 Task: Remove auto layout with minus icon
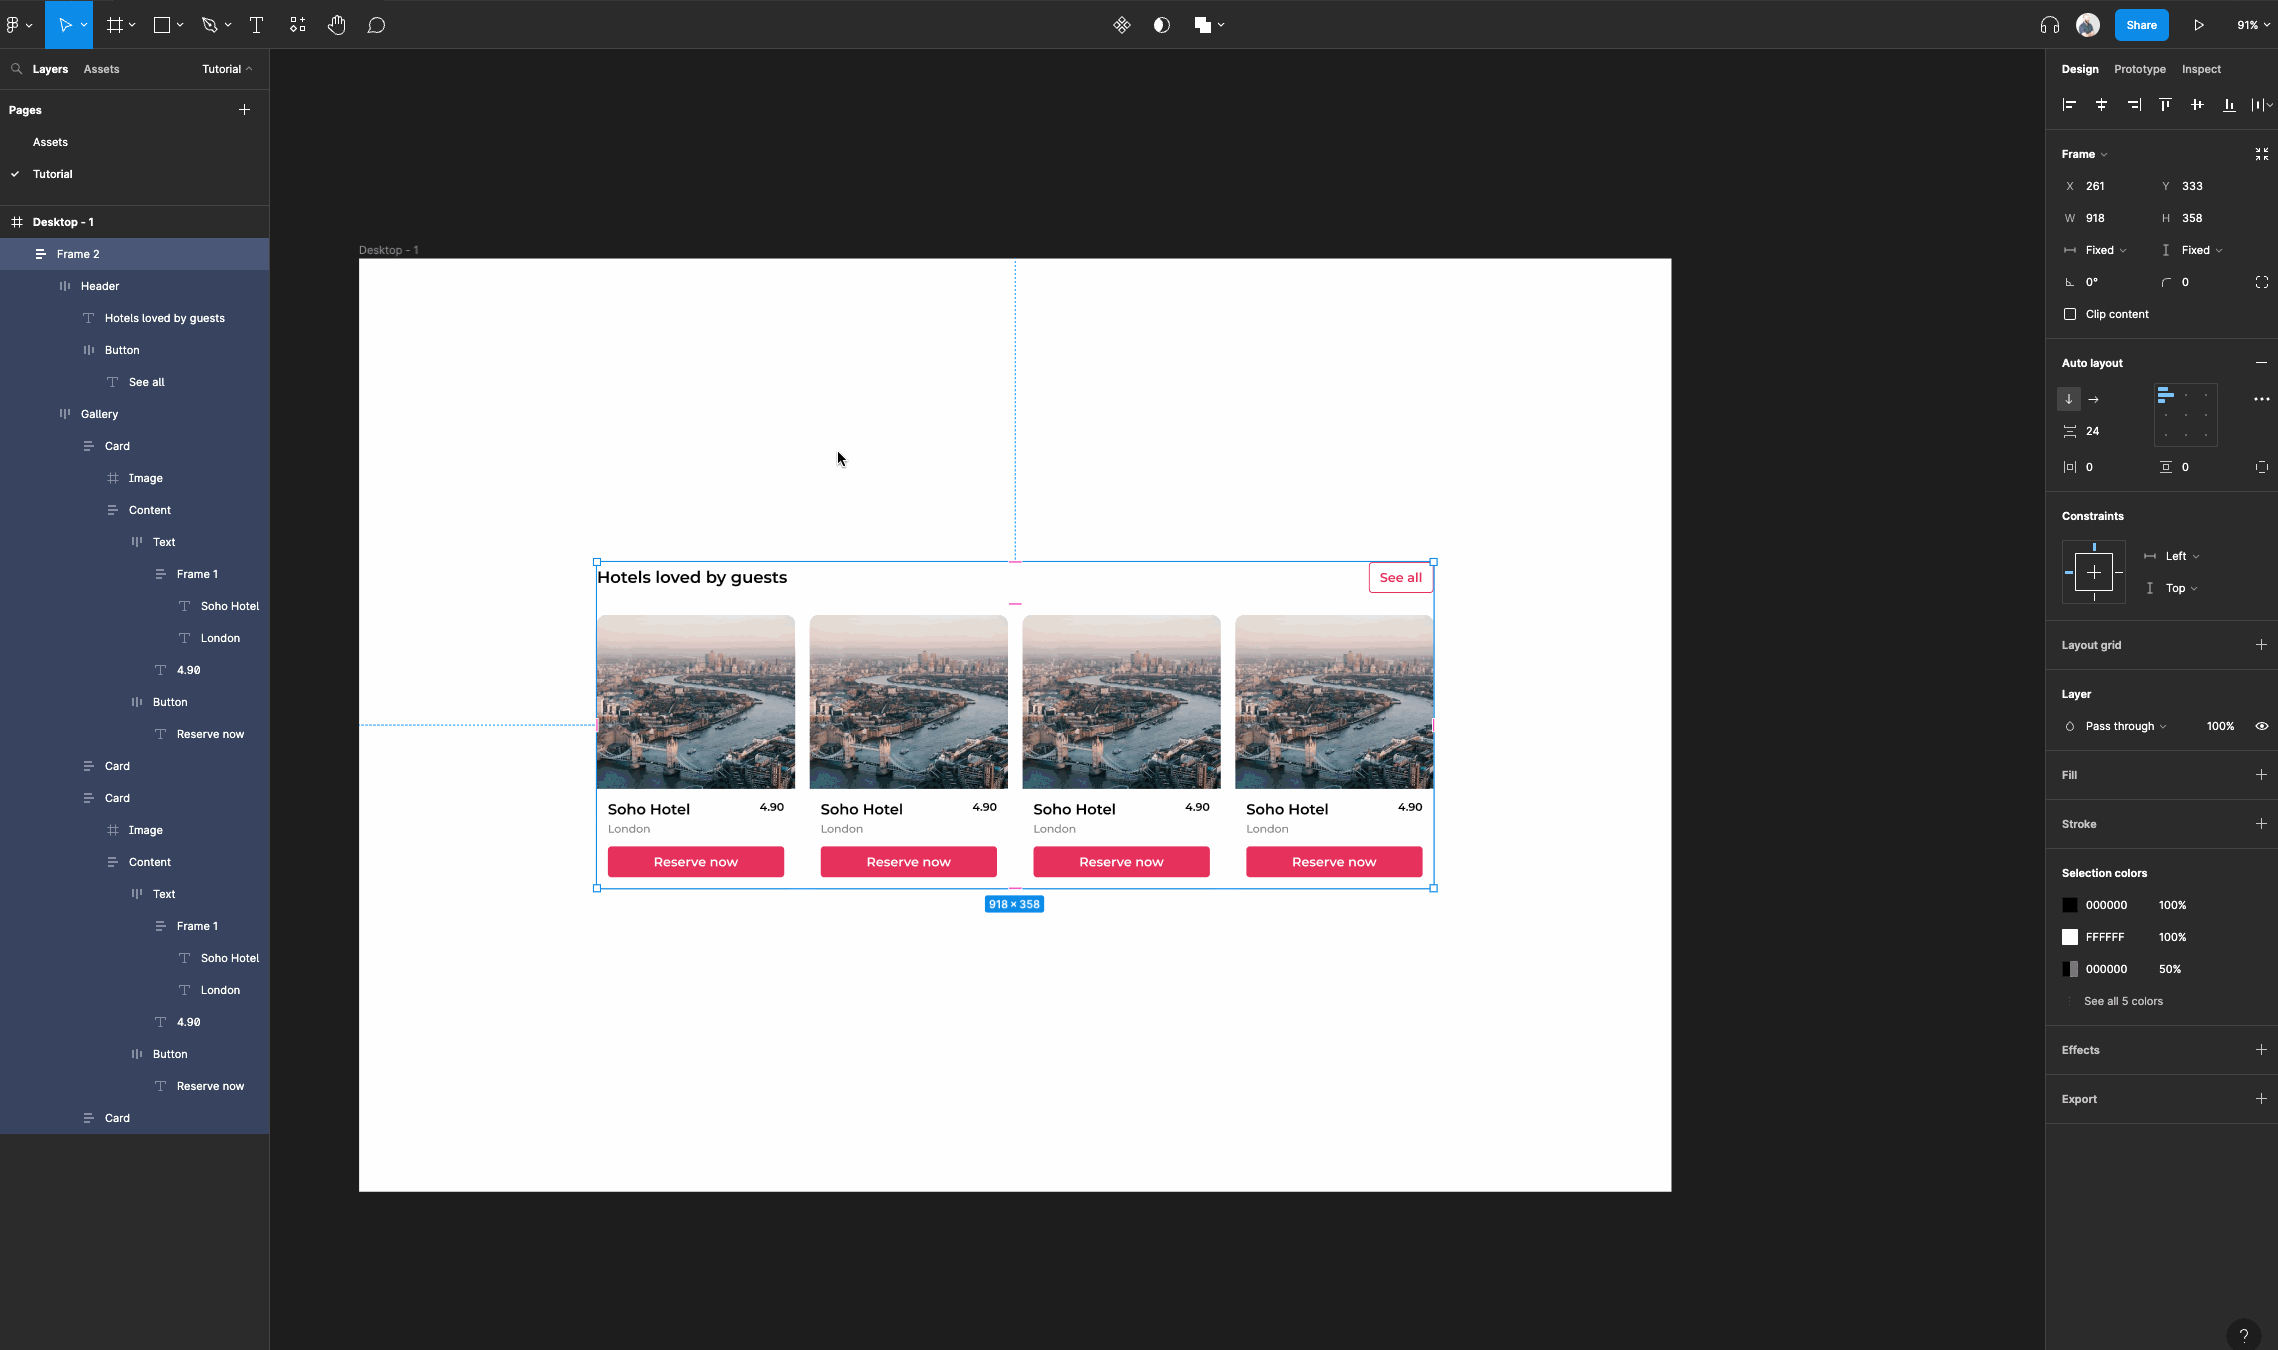click(2262, 363)
